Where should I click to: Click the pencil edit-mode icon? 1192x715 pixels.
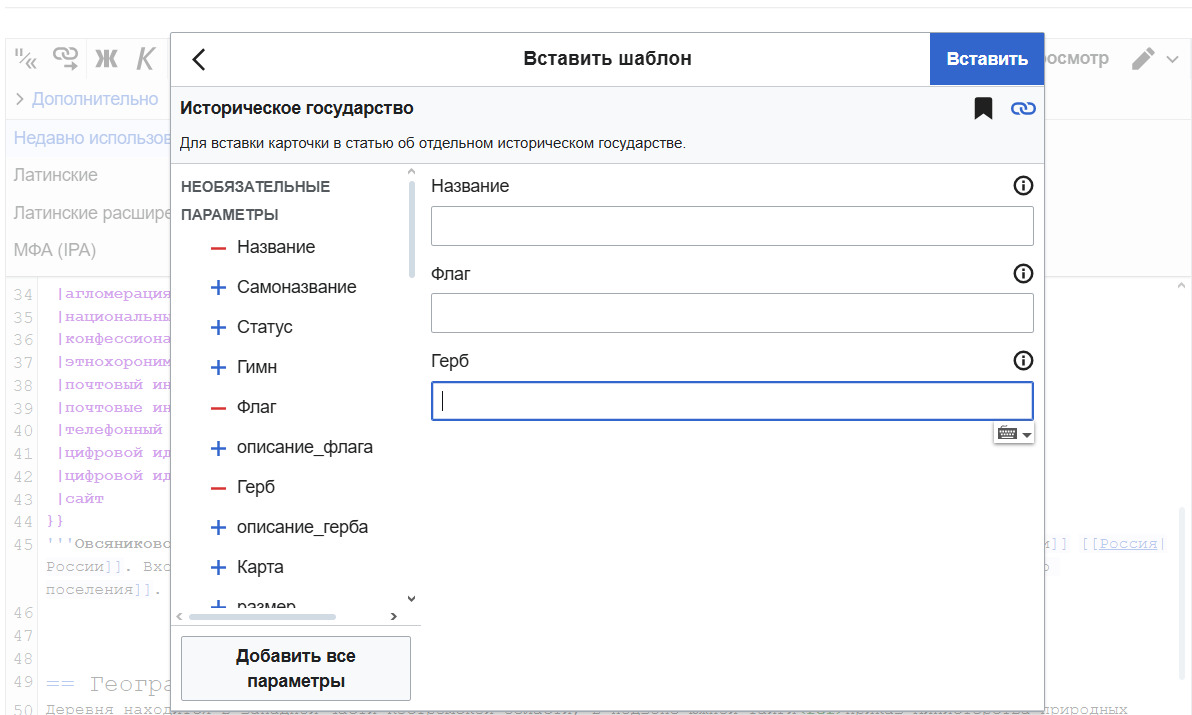click(x=1143, y=59)
